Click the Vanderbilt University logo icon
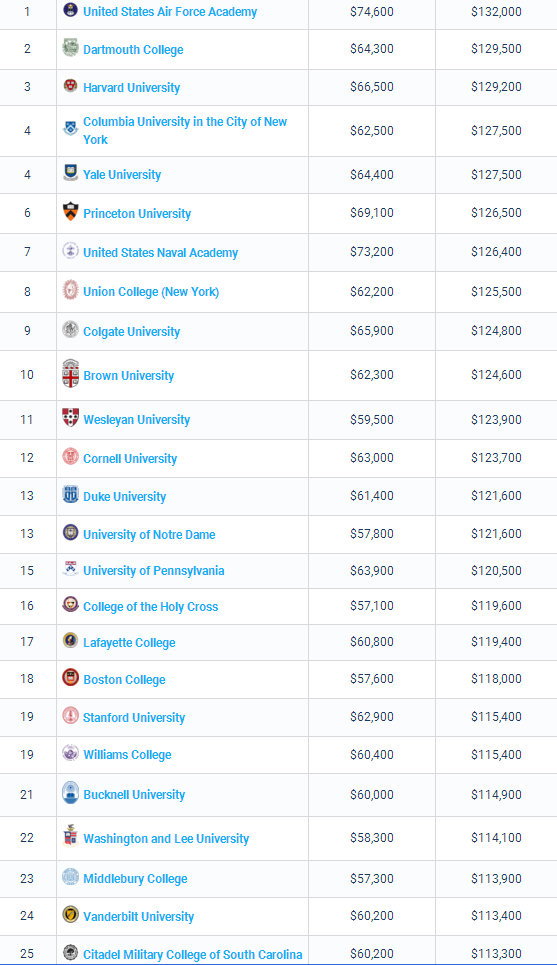Screen dimensions: 557x965 pos(71,915)
